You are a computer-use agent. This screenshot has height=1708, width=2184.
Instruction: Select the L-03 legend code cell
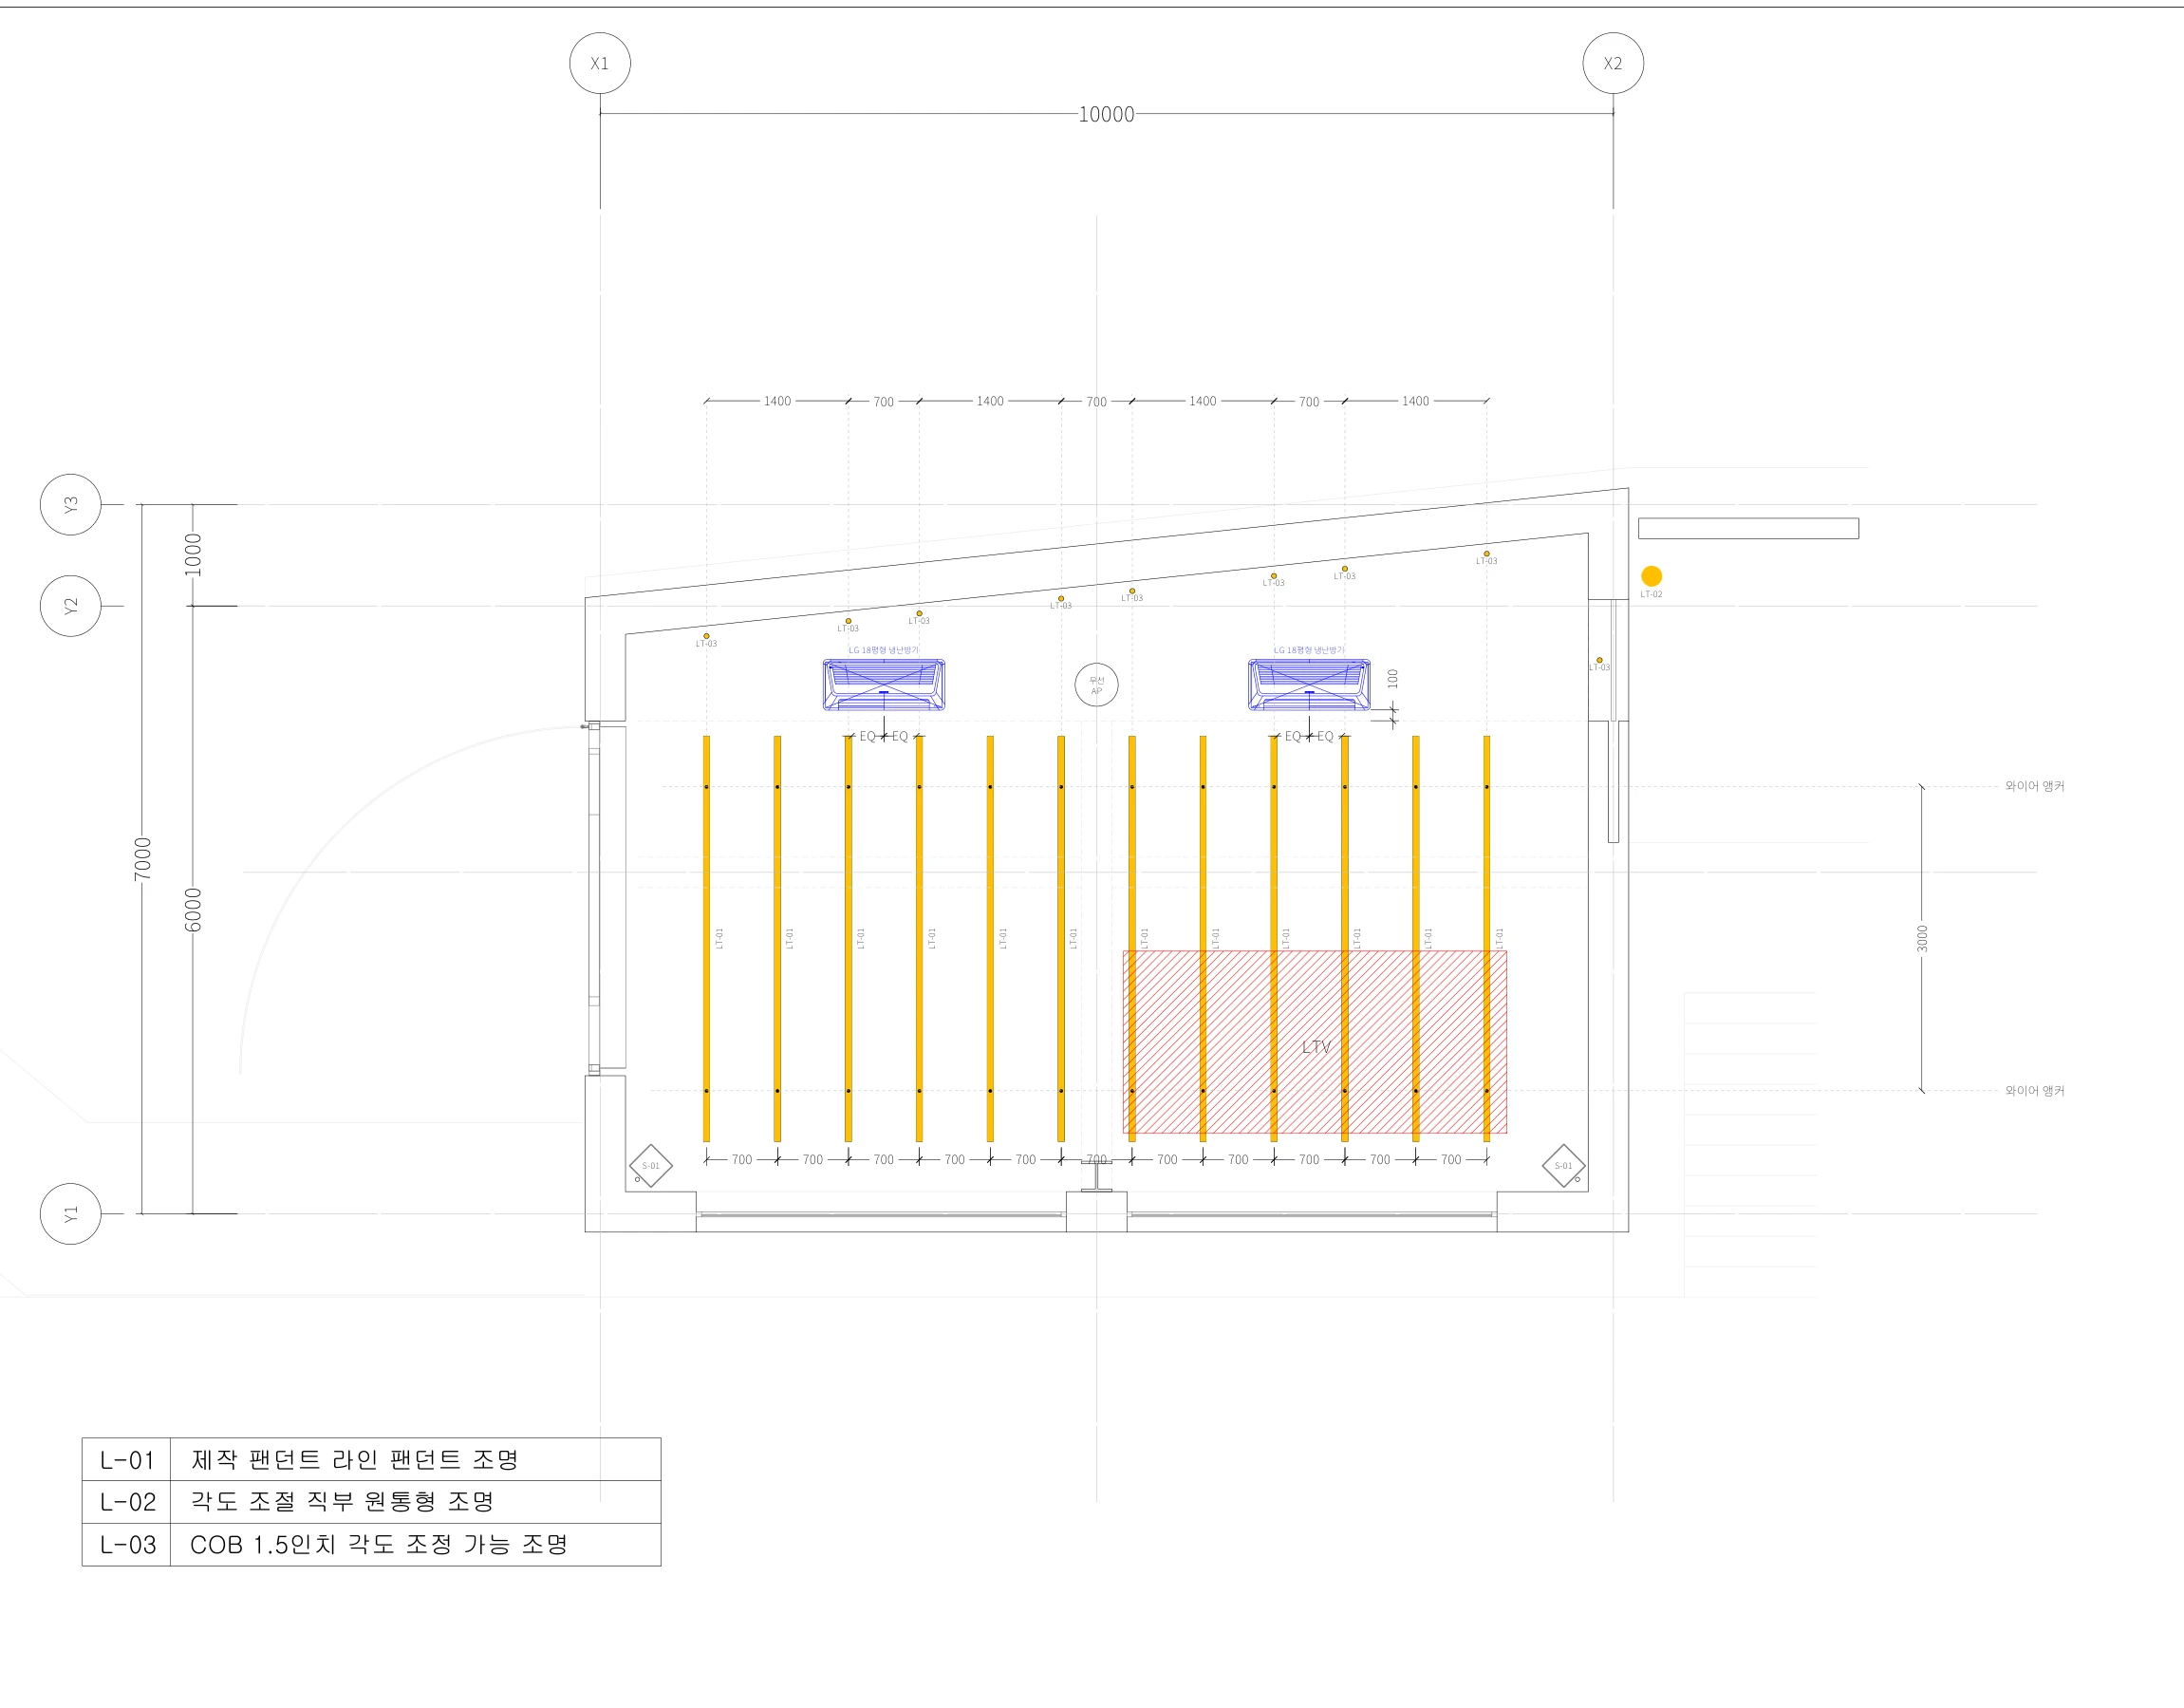tap(126, 1545)
